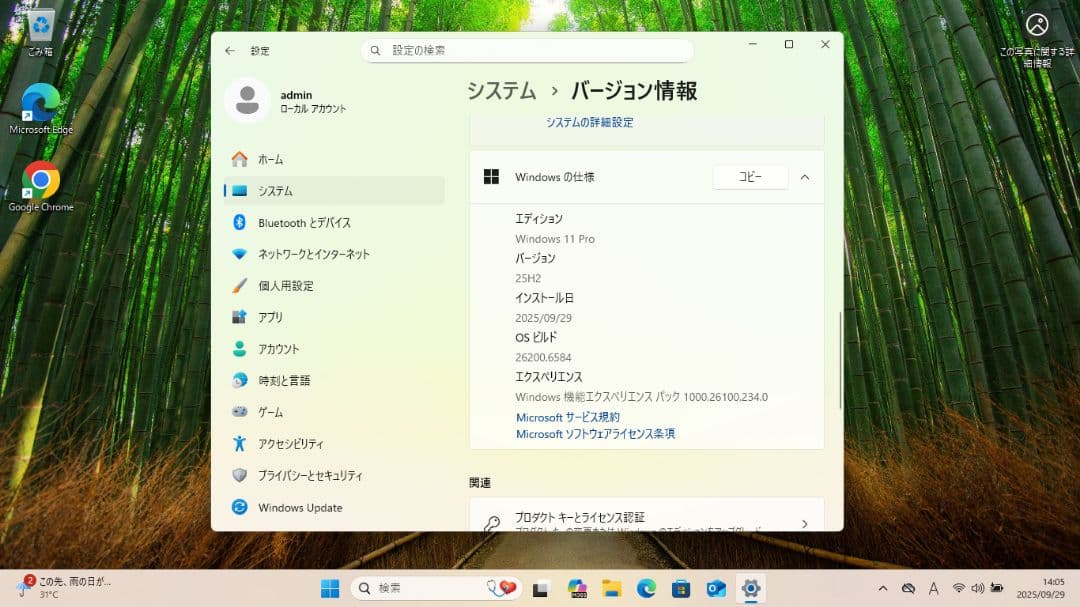The width and height of the screenshot is (1080, 607).
Task: Open Windows Update in the sidebar
Action: point(334,507)
